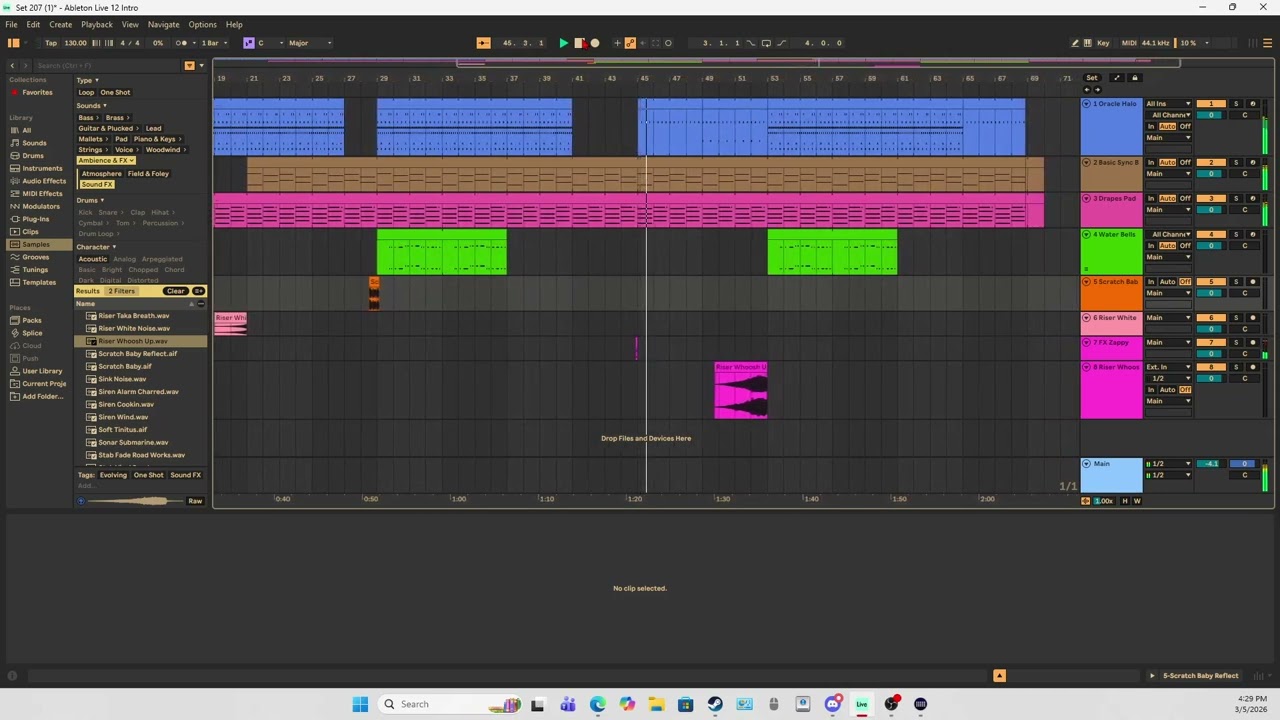1280x720 pixels.
Task: Click Add Folder in Places
Action: coord(42,396)
